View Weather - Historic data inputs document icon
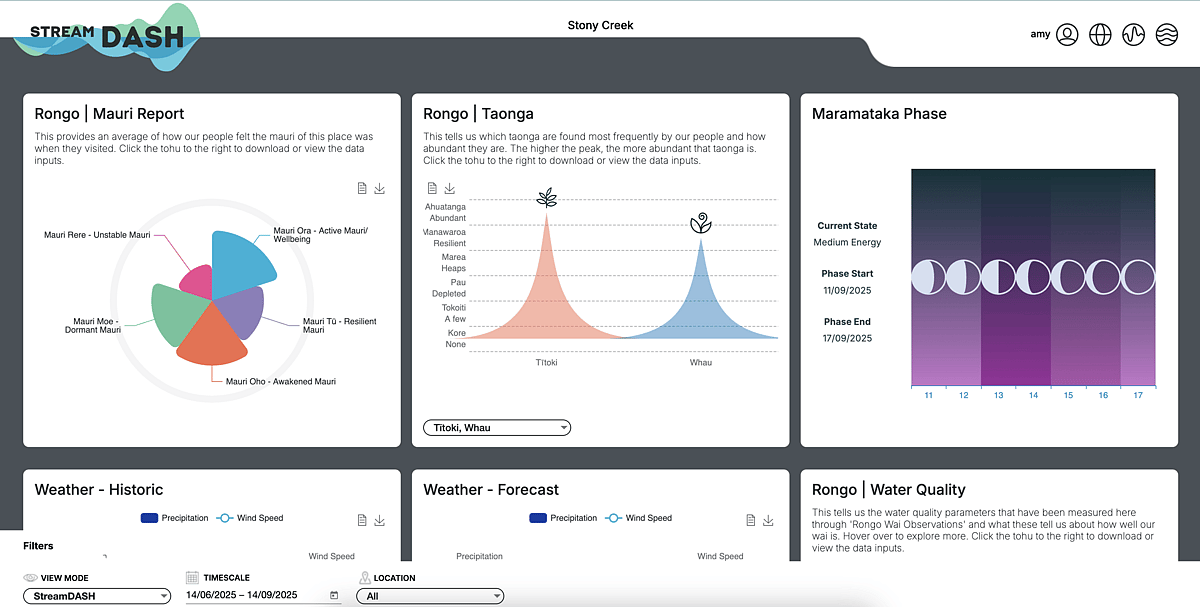This screenshot has height=607, width=1200. point(362,520)
